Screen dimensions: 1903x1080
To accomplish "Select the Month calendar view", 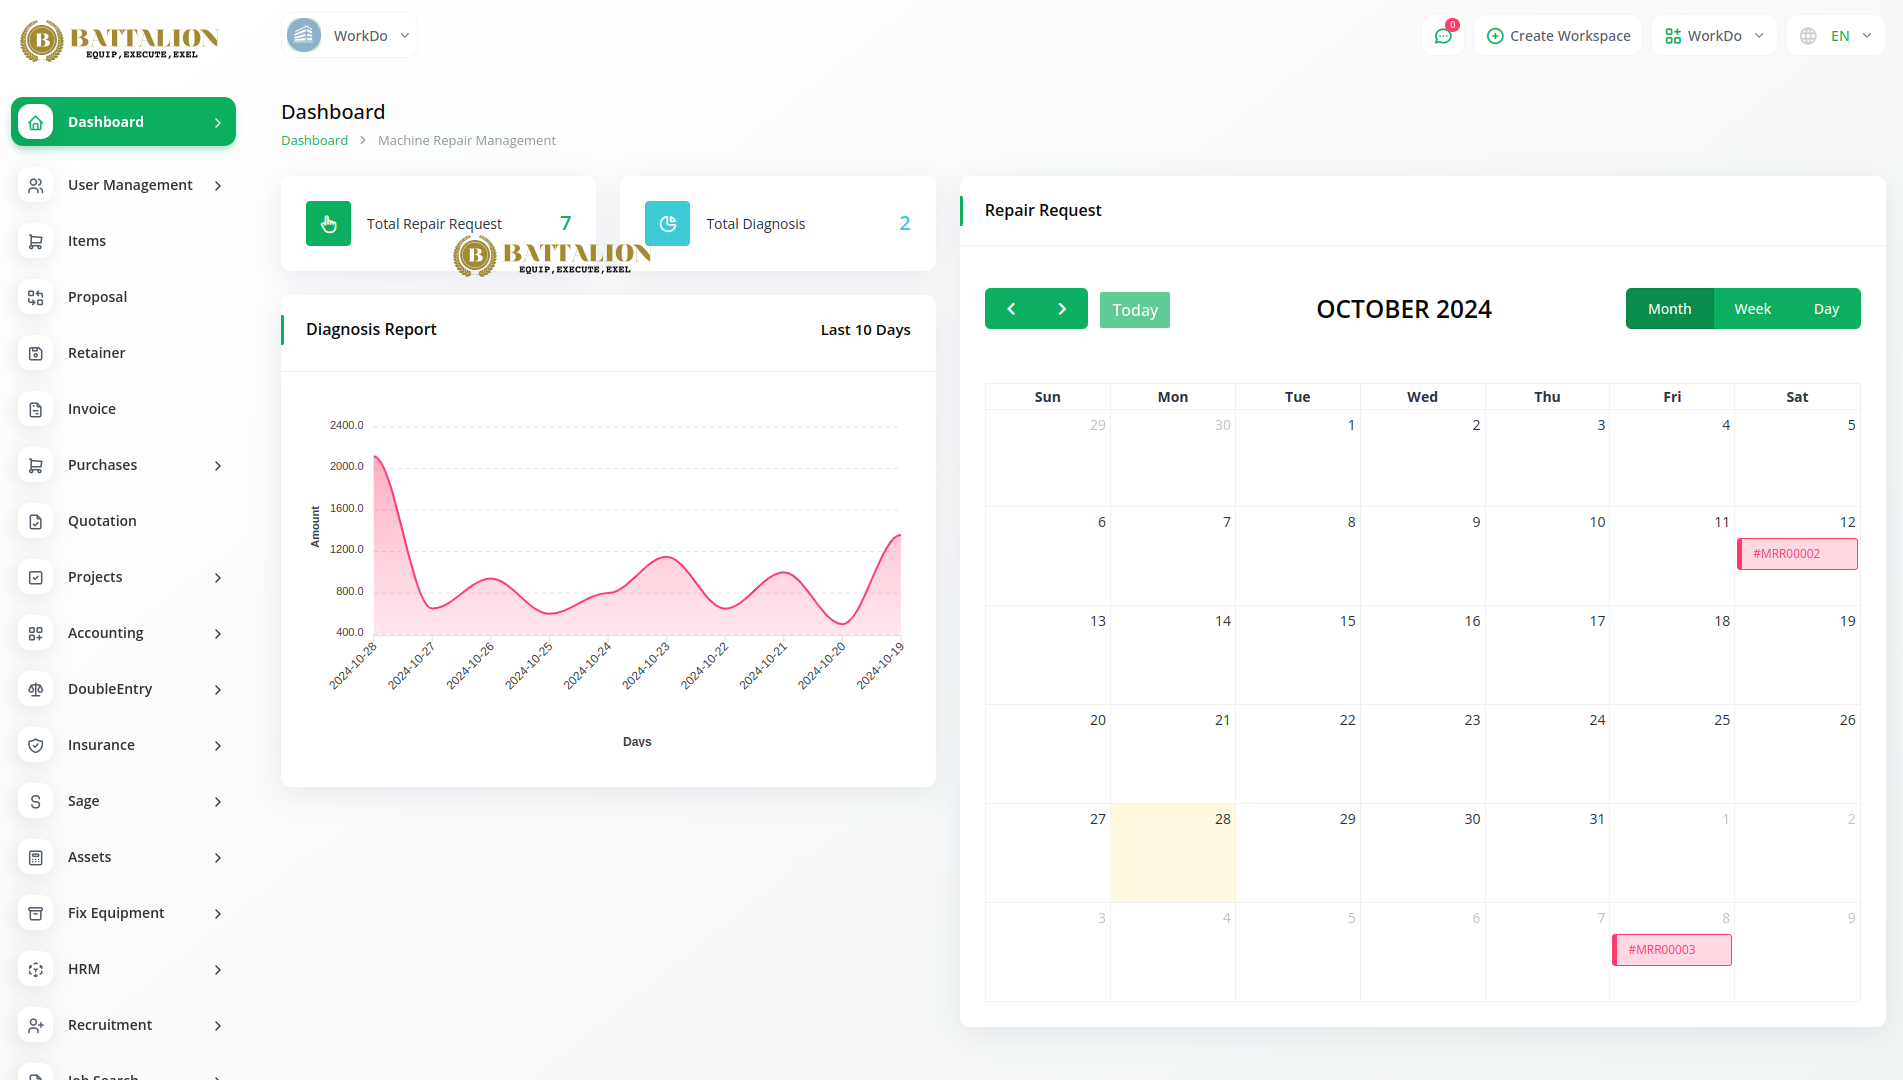I will point(1669,309).
